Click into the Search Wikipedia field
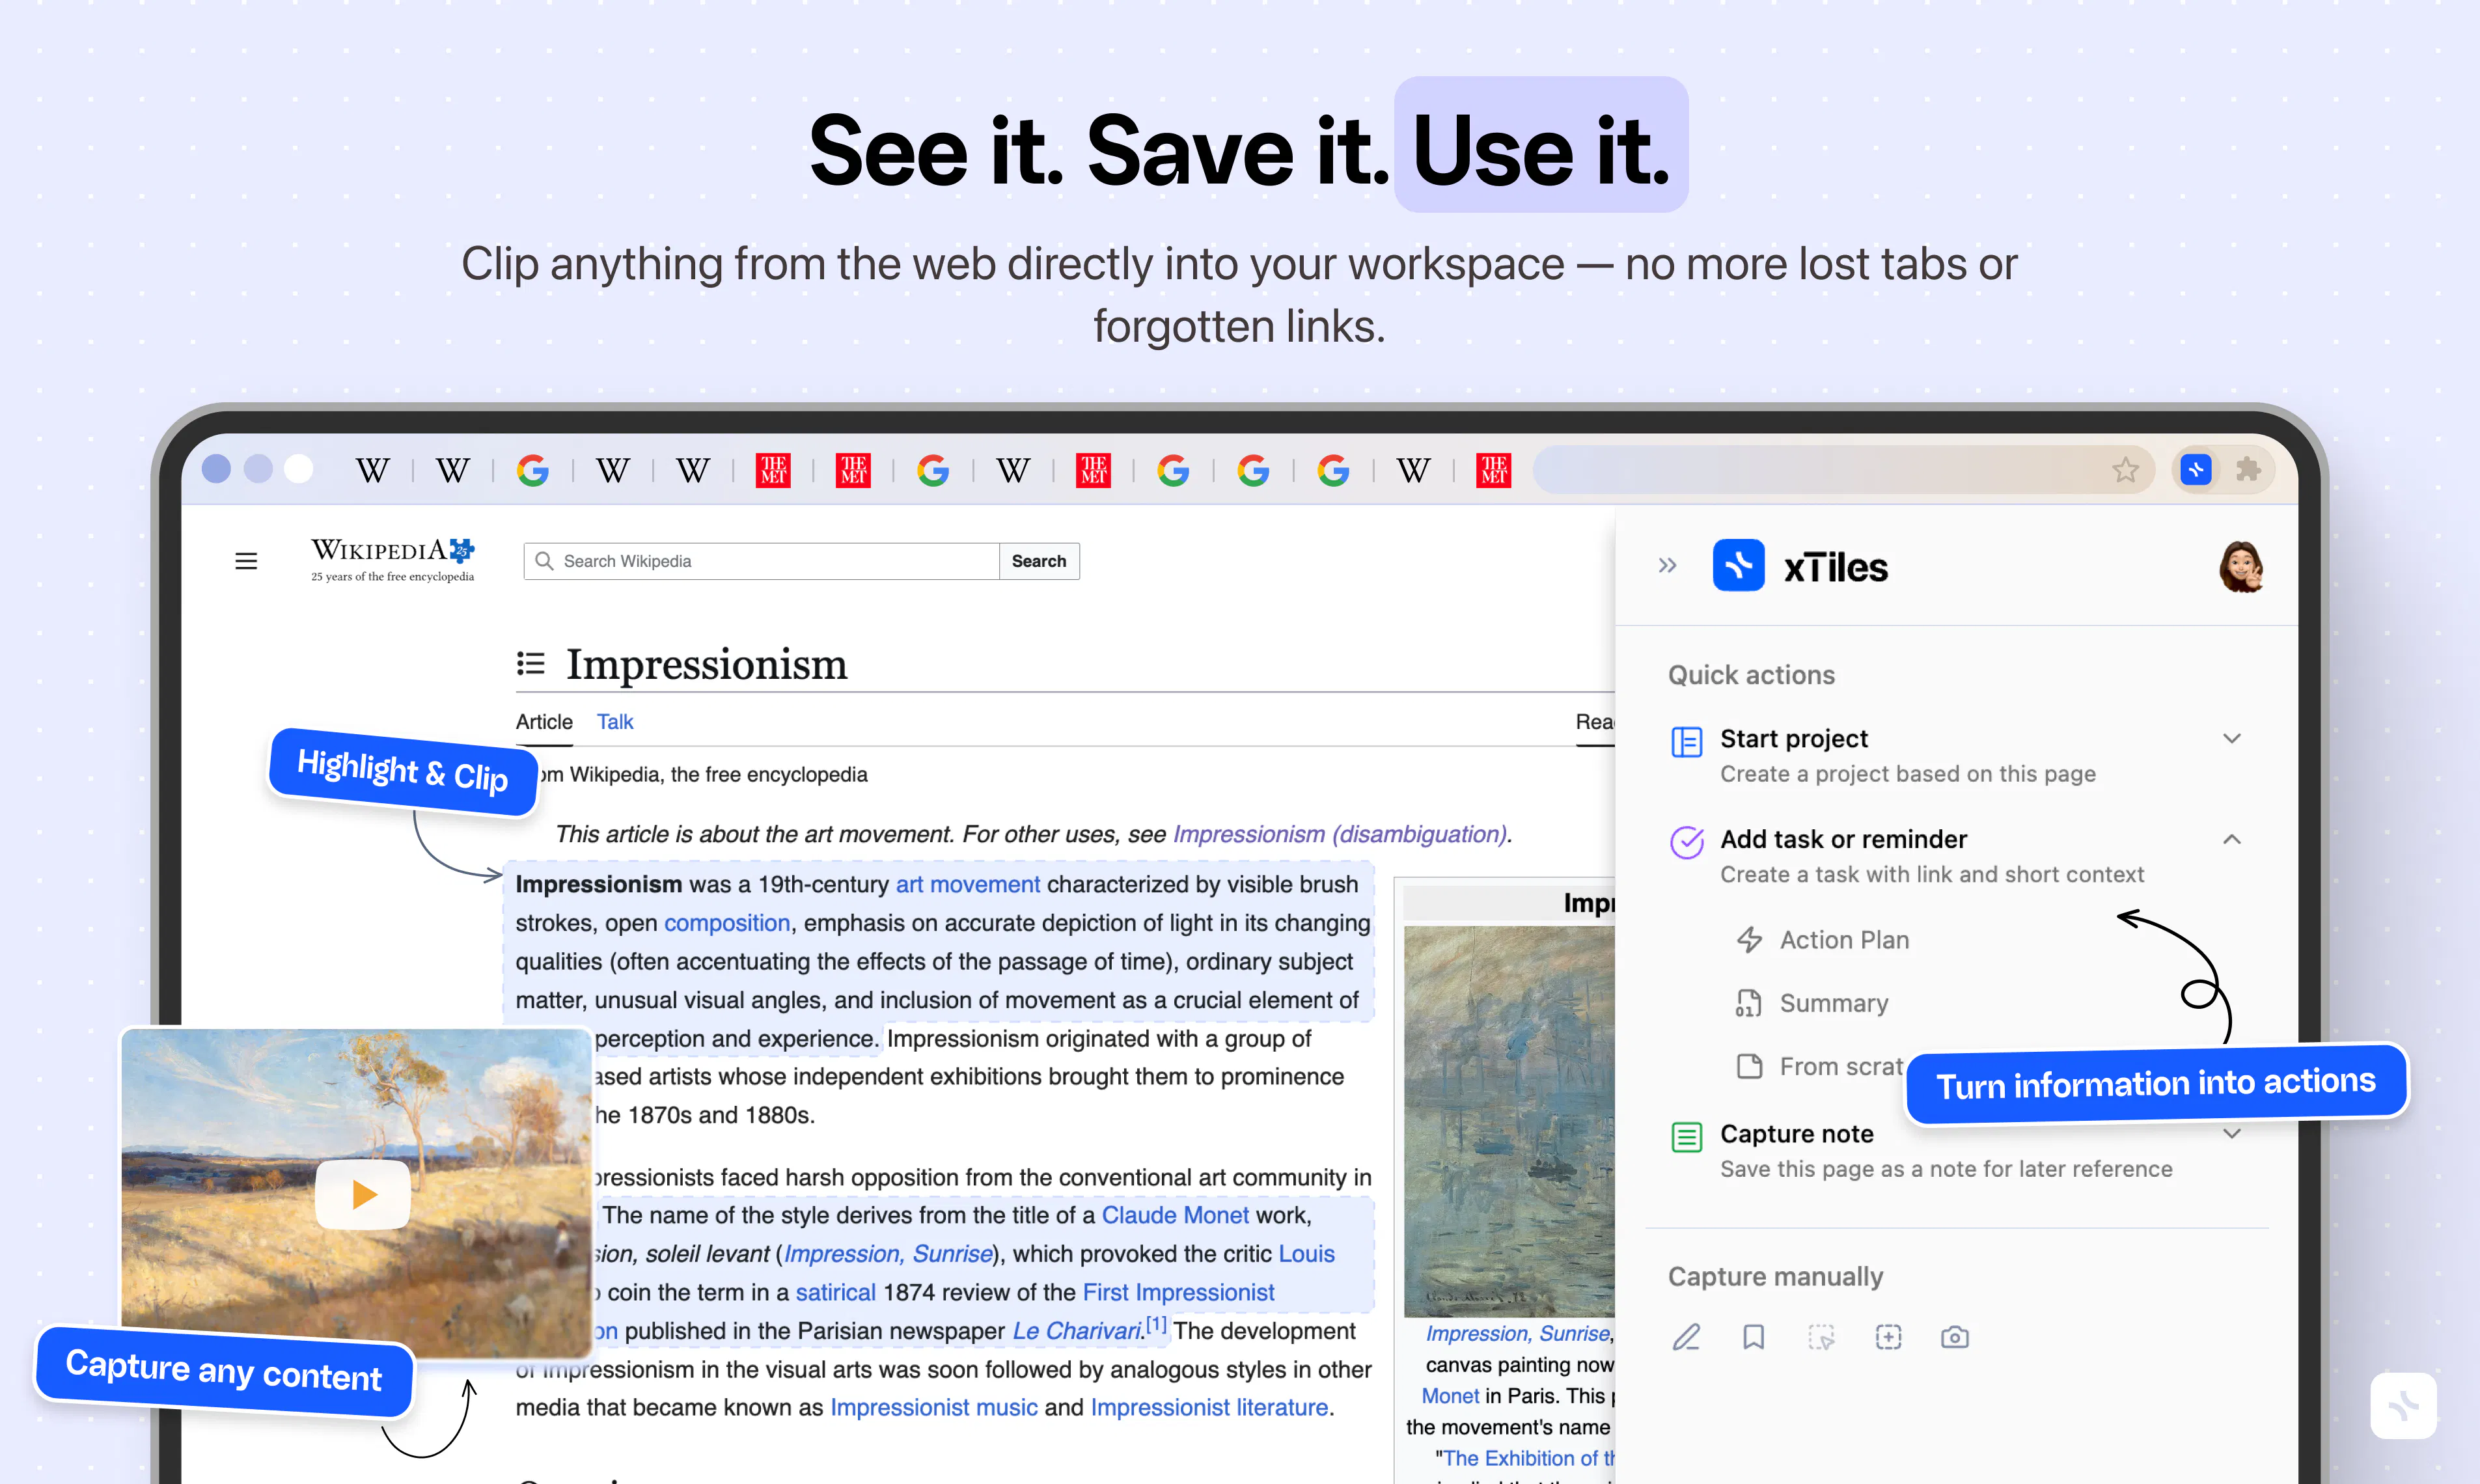Screen dimensions: 2480x1484 [761, 561]
